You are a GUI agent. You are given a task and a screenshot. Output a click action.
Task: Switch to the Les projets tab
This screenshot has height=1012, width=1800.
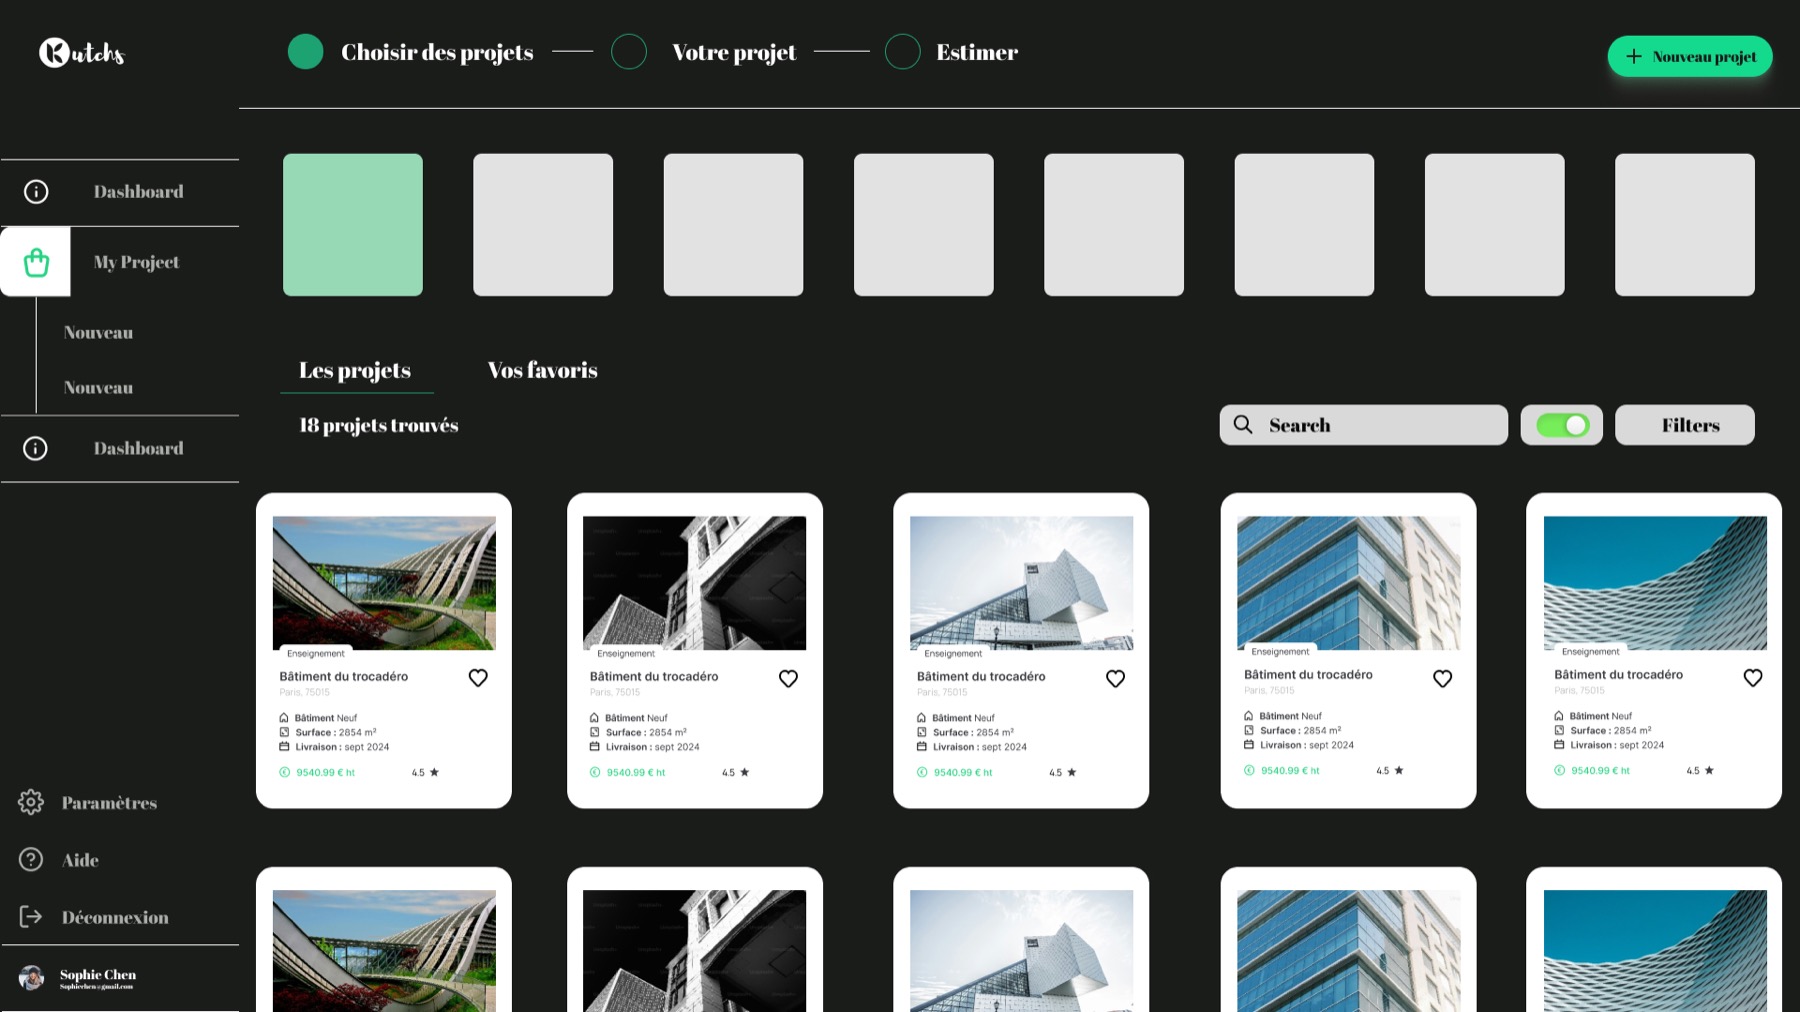coord(355,370)
